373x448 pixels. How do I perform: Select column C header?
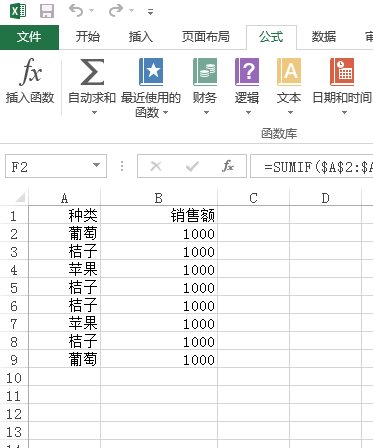coord(253,198)
